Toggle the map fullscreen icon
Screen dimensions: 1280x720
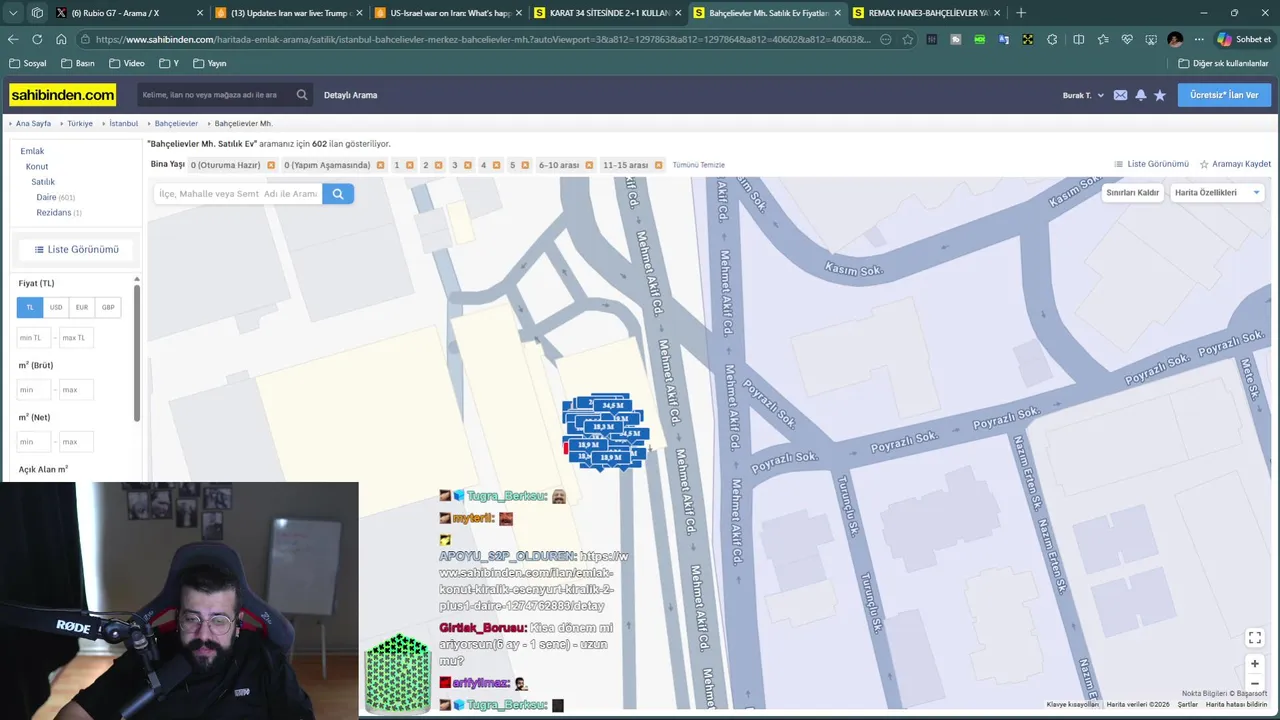tap(1255, 638)
